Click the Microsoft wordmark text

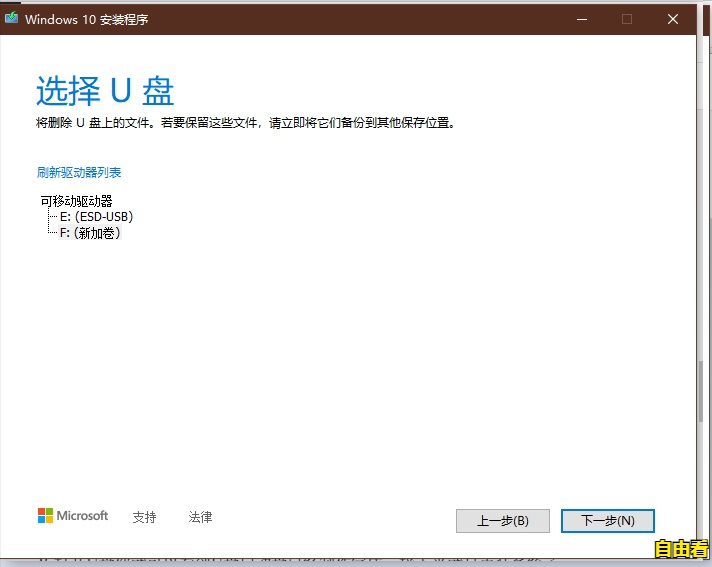pyautogui.click(x=82, y=516)
